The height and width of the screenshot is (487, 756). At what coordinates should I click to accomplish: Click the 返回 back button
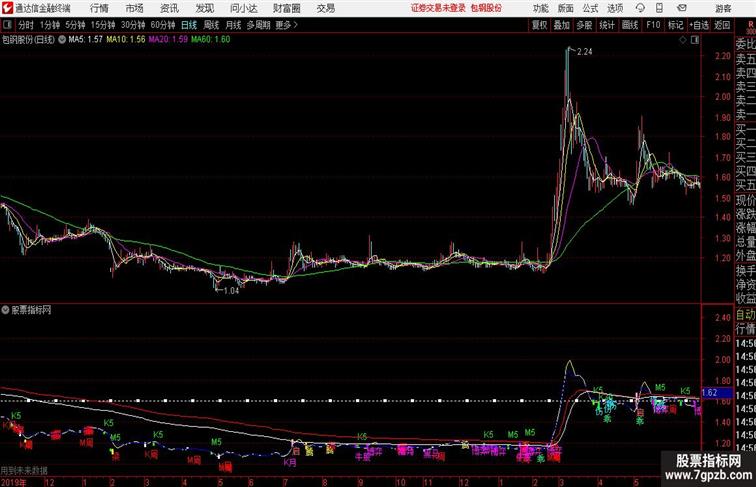[x=722, y=25]
